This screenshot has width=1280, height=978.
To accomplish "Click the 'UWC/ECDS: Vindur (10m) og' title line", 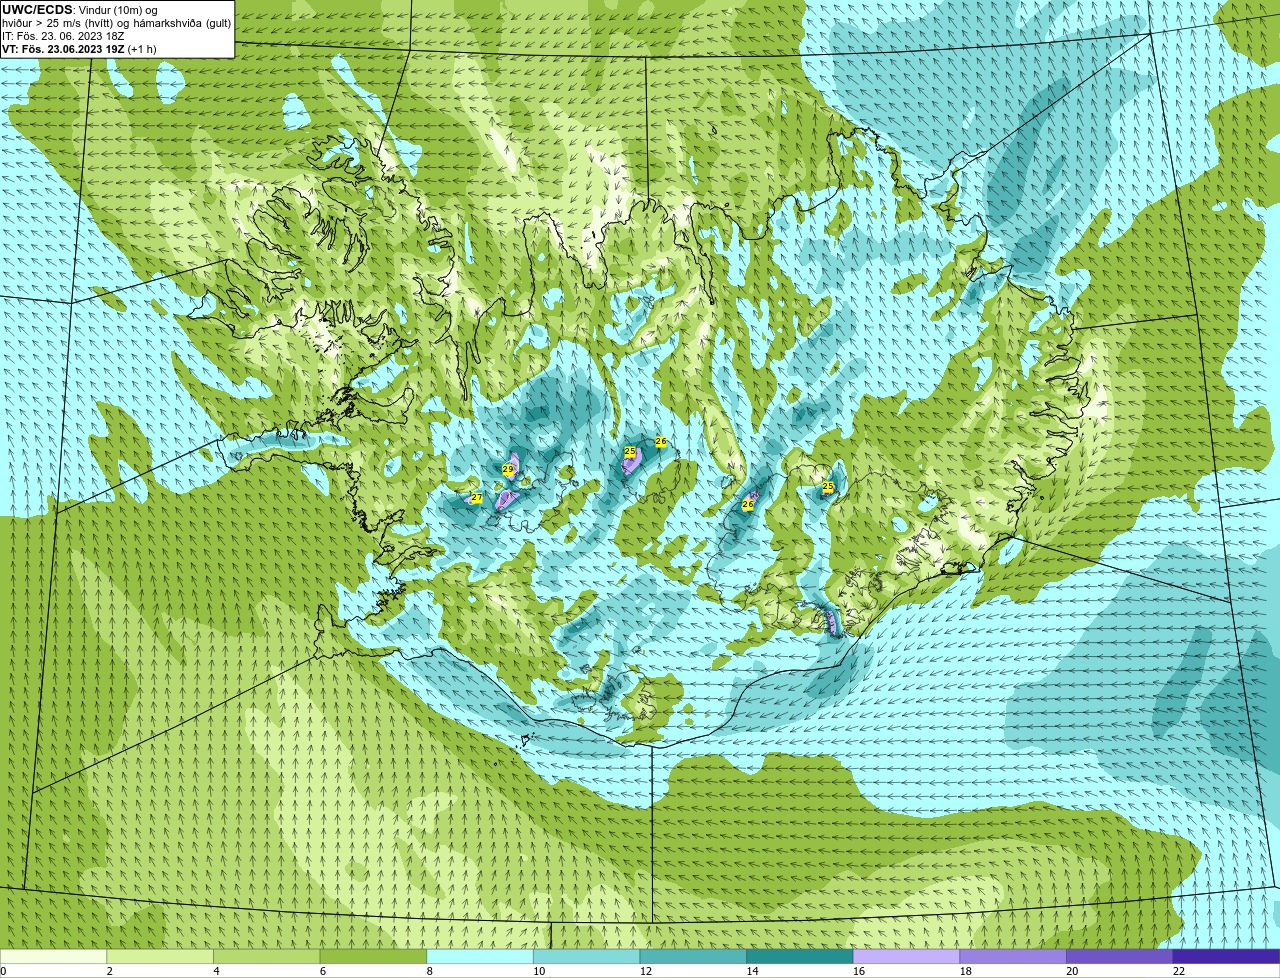I will (x=80, y=10).
